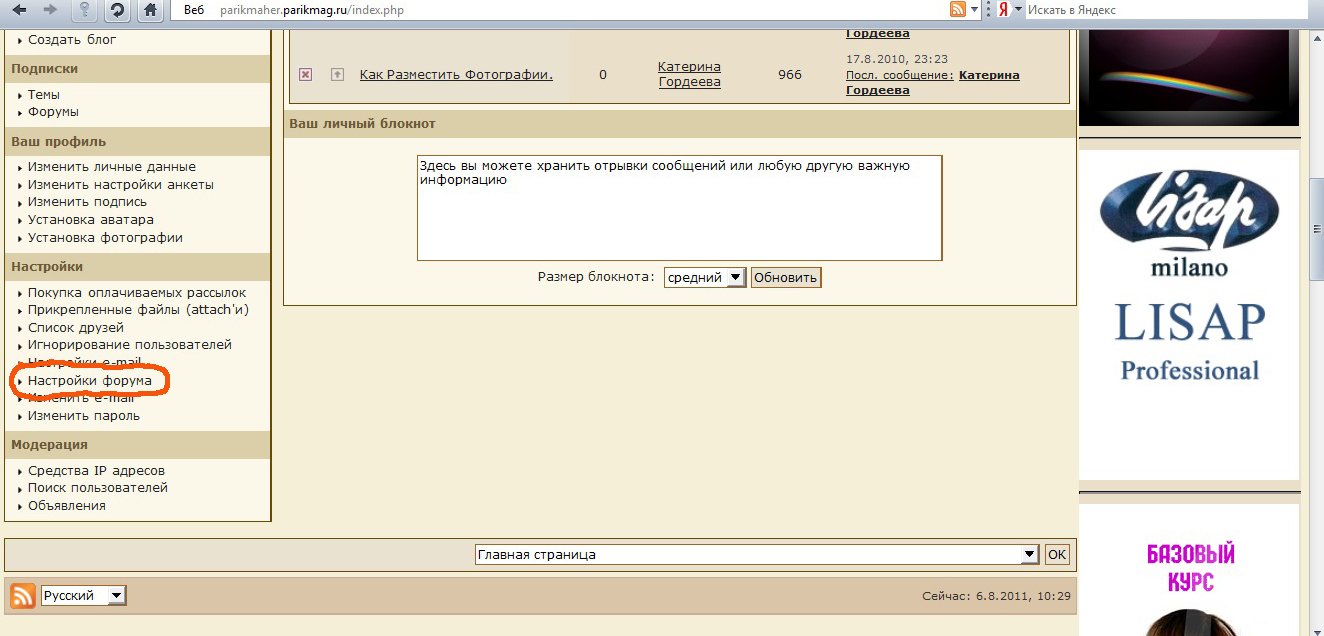This screenshot has height=636, width=1324.
Task: Select Изменить личные данные
Action: 112,167
